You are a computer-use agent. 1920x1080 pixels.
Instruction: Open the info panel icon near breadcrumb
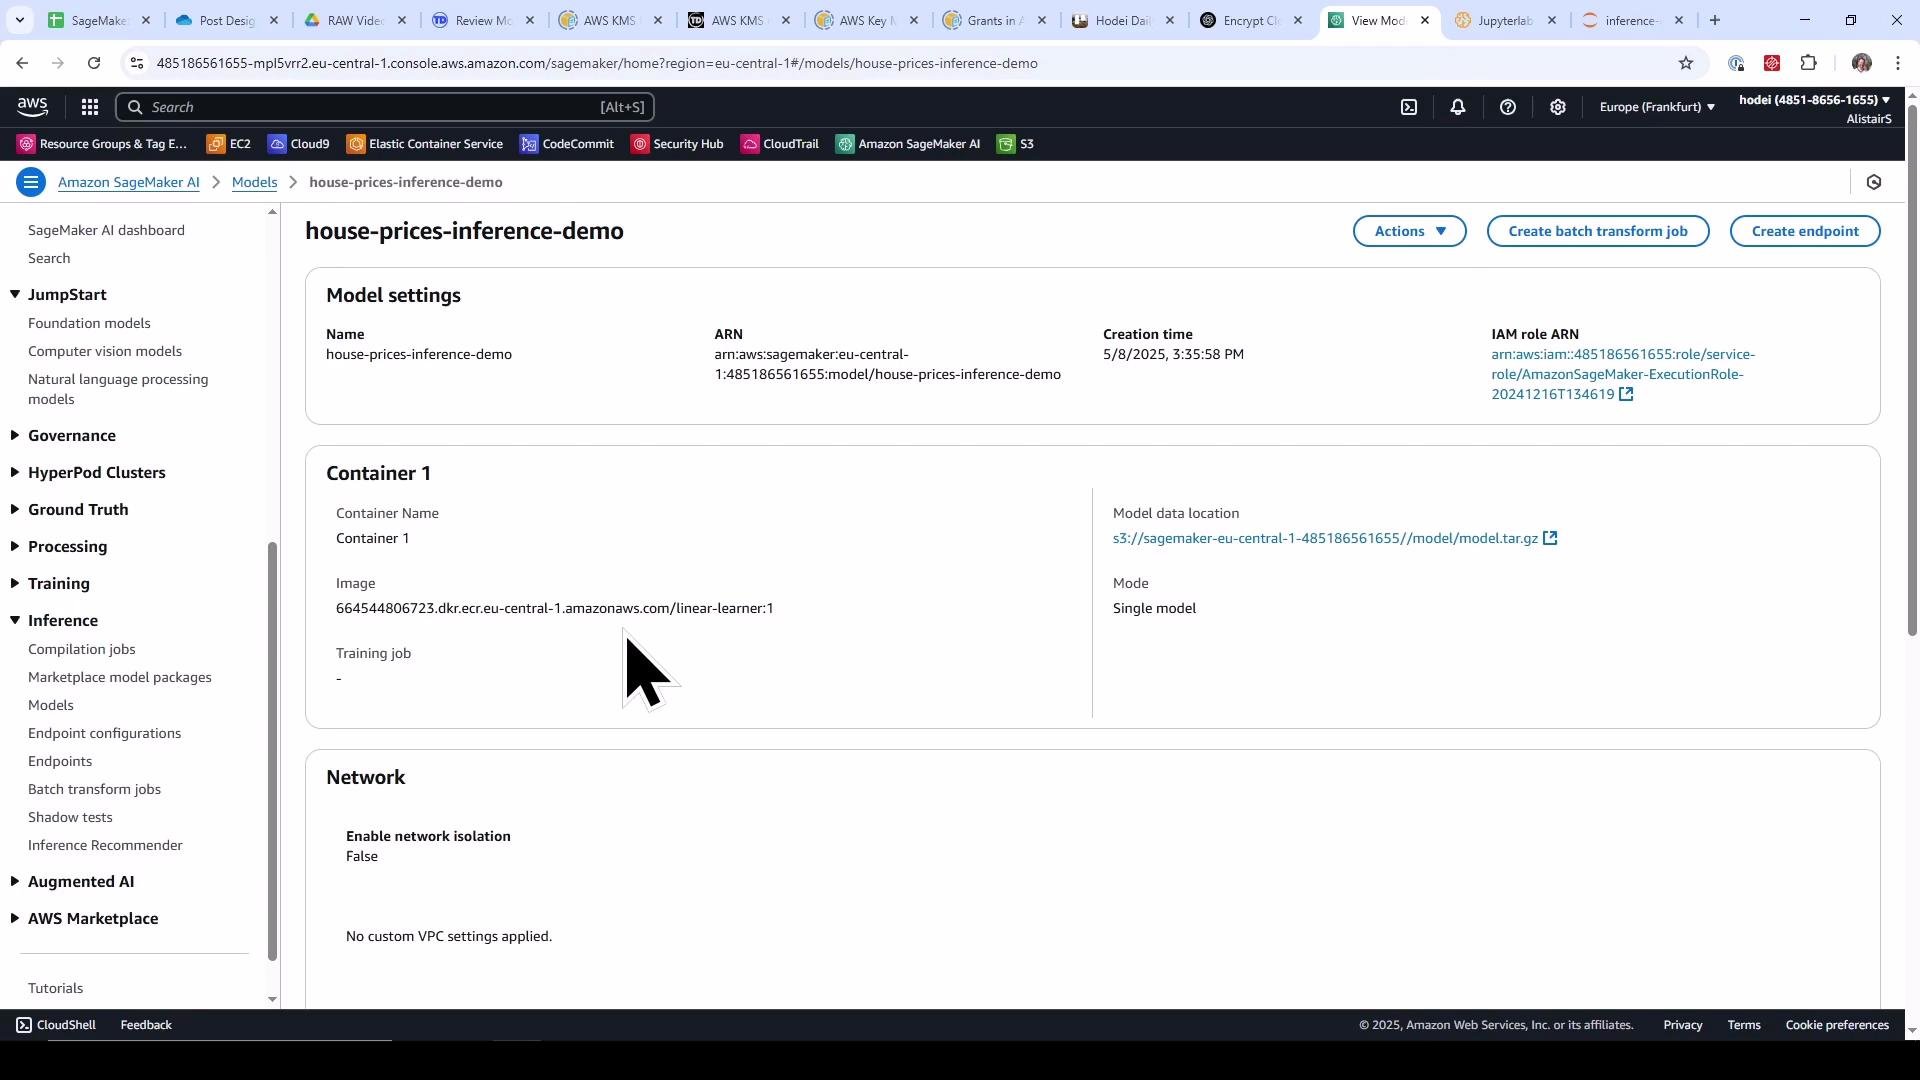coord(1874,182)
